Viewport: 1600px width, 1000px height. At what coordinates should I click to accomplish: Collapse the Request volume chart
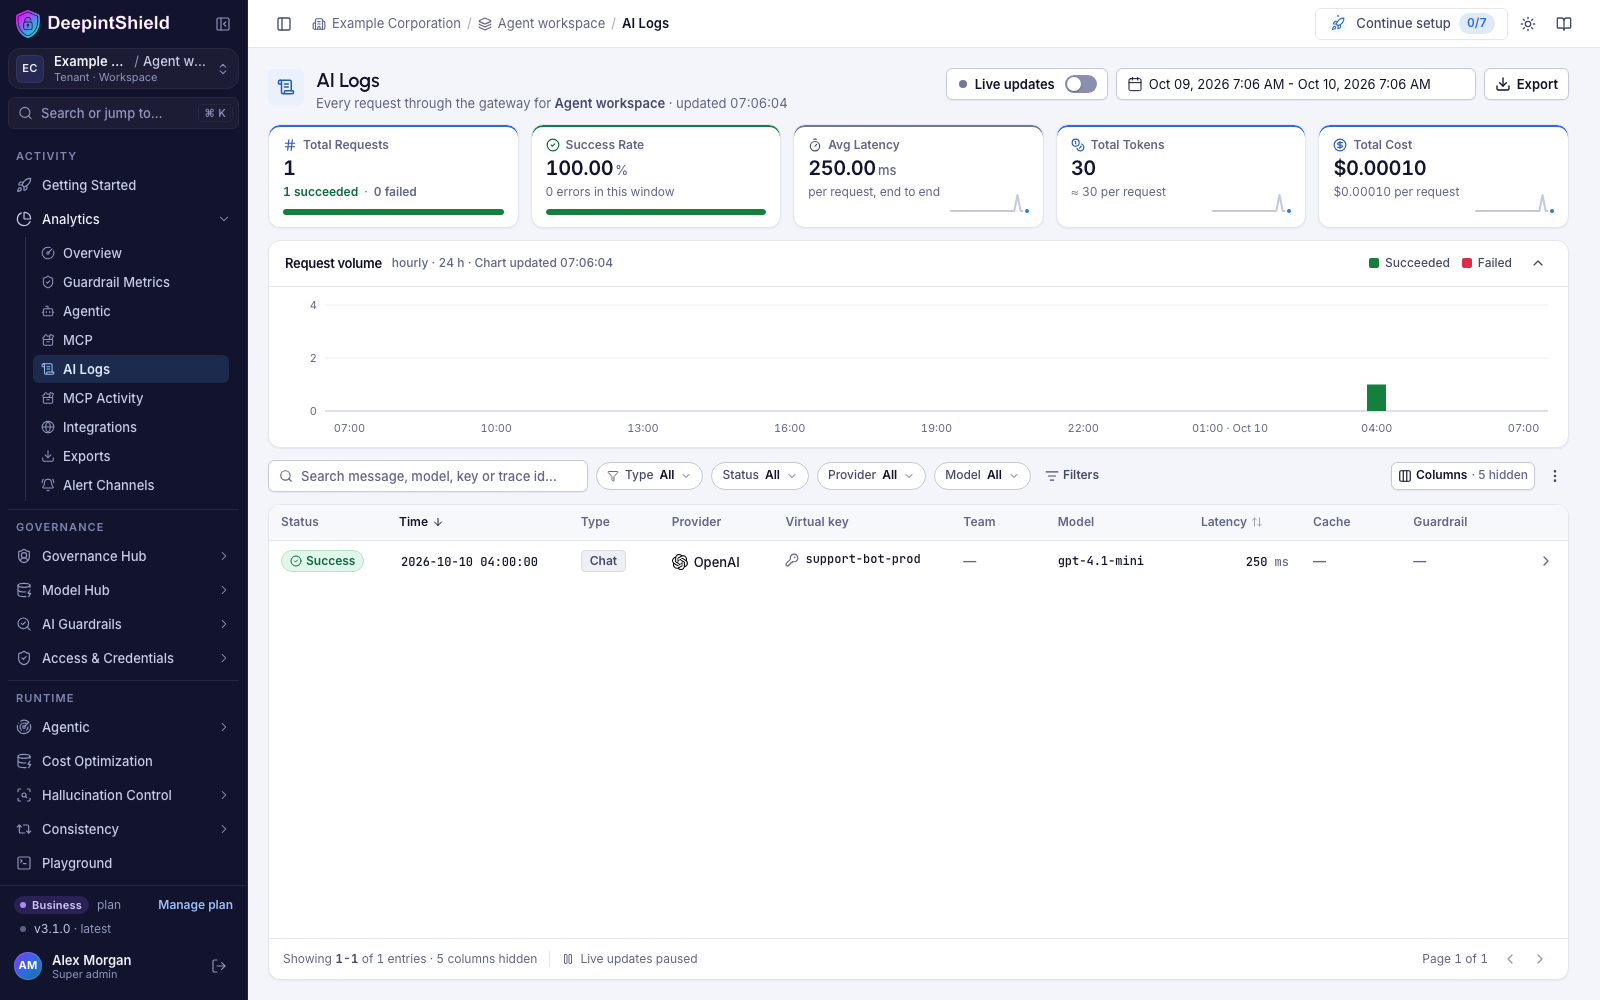(x=1538, y=263)
